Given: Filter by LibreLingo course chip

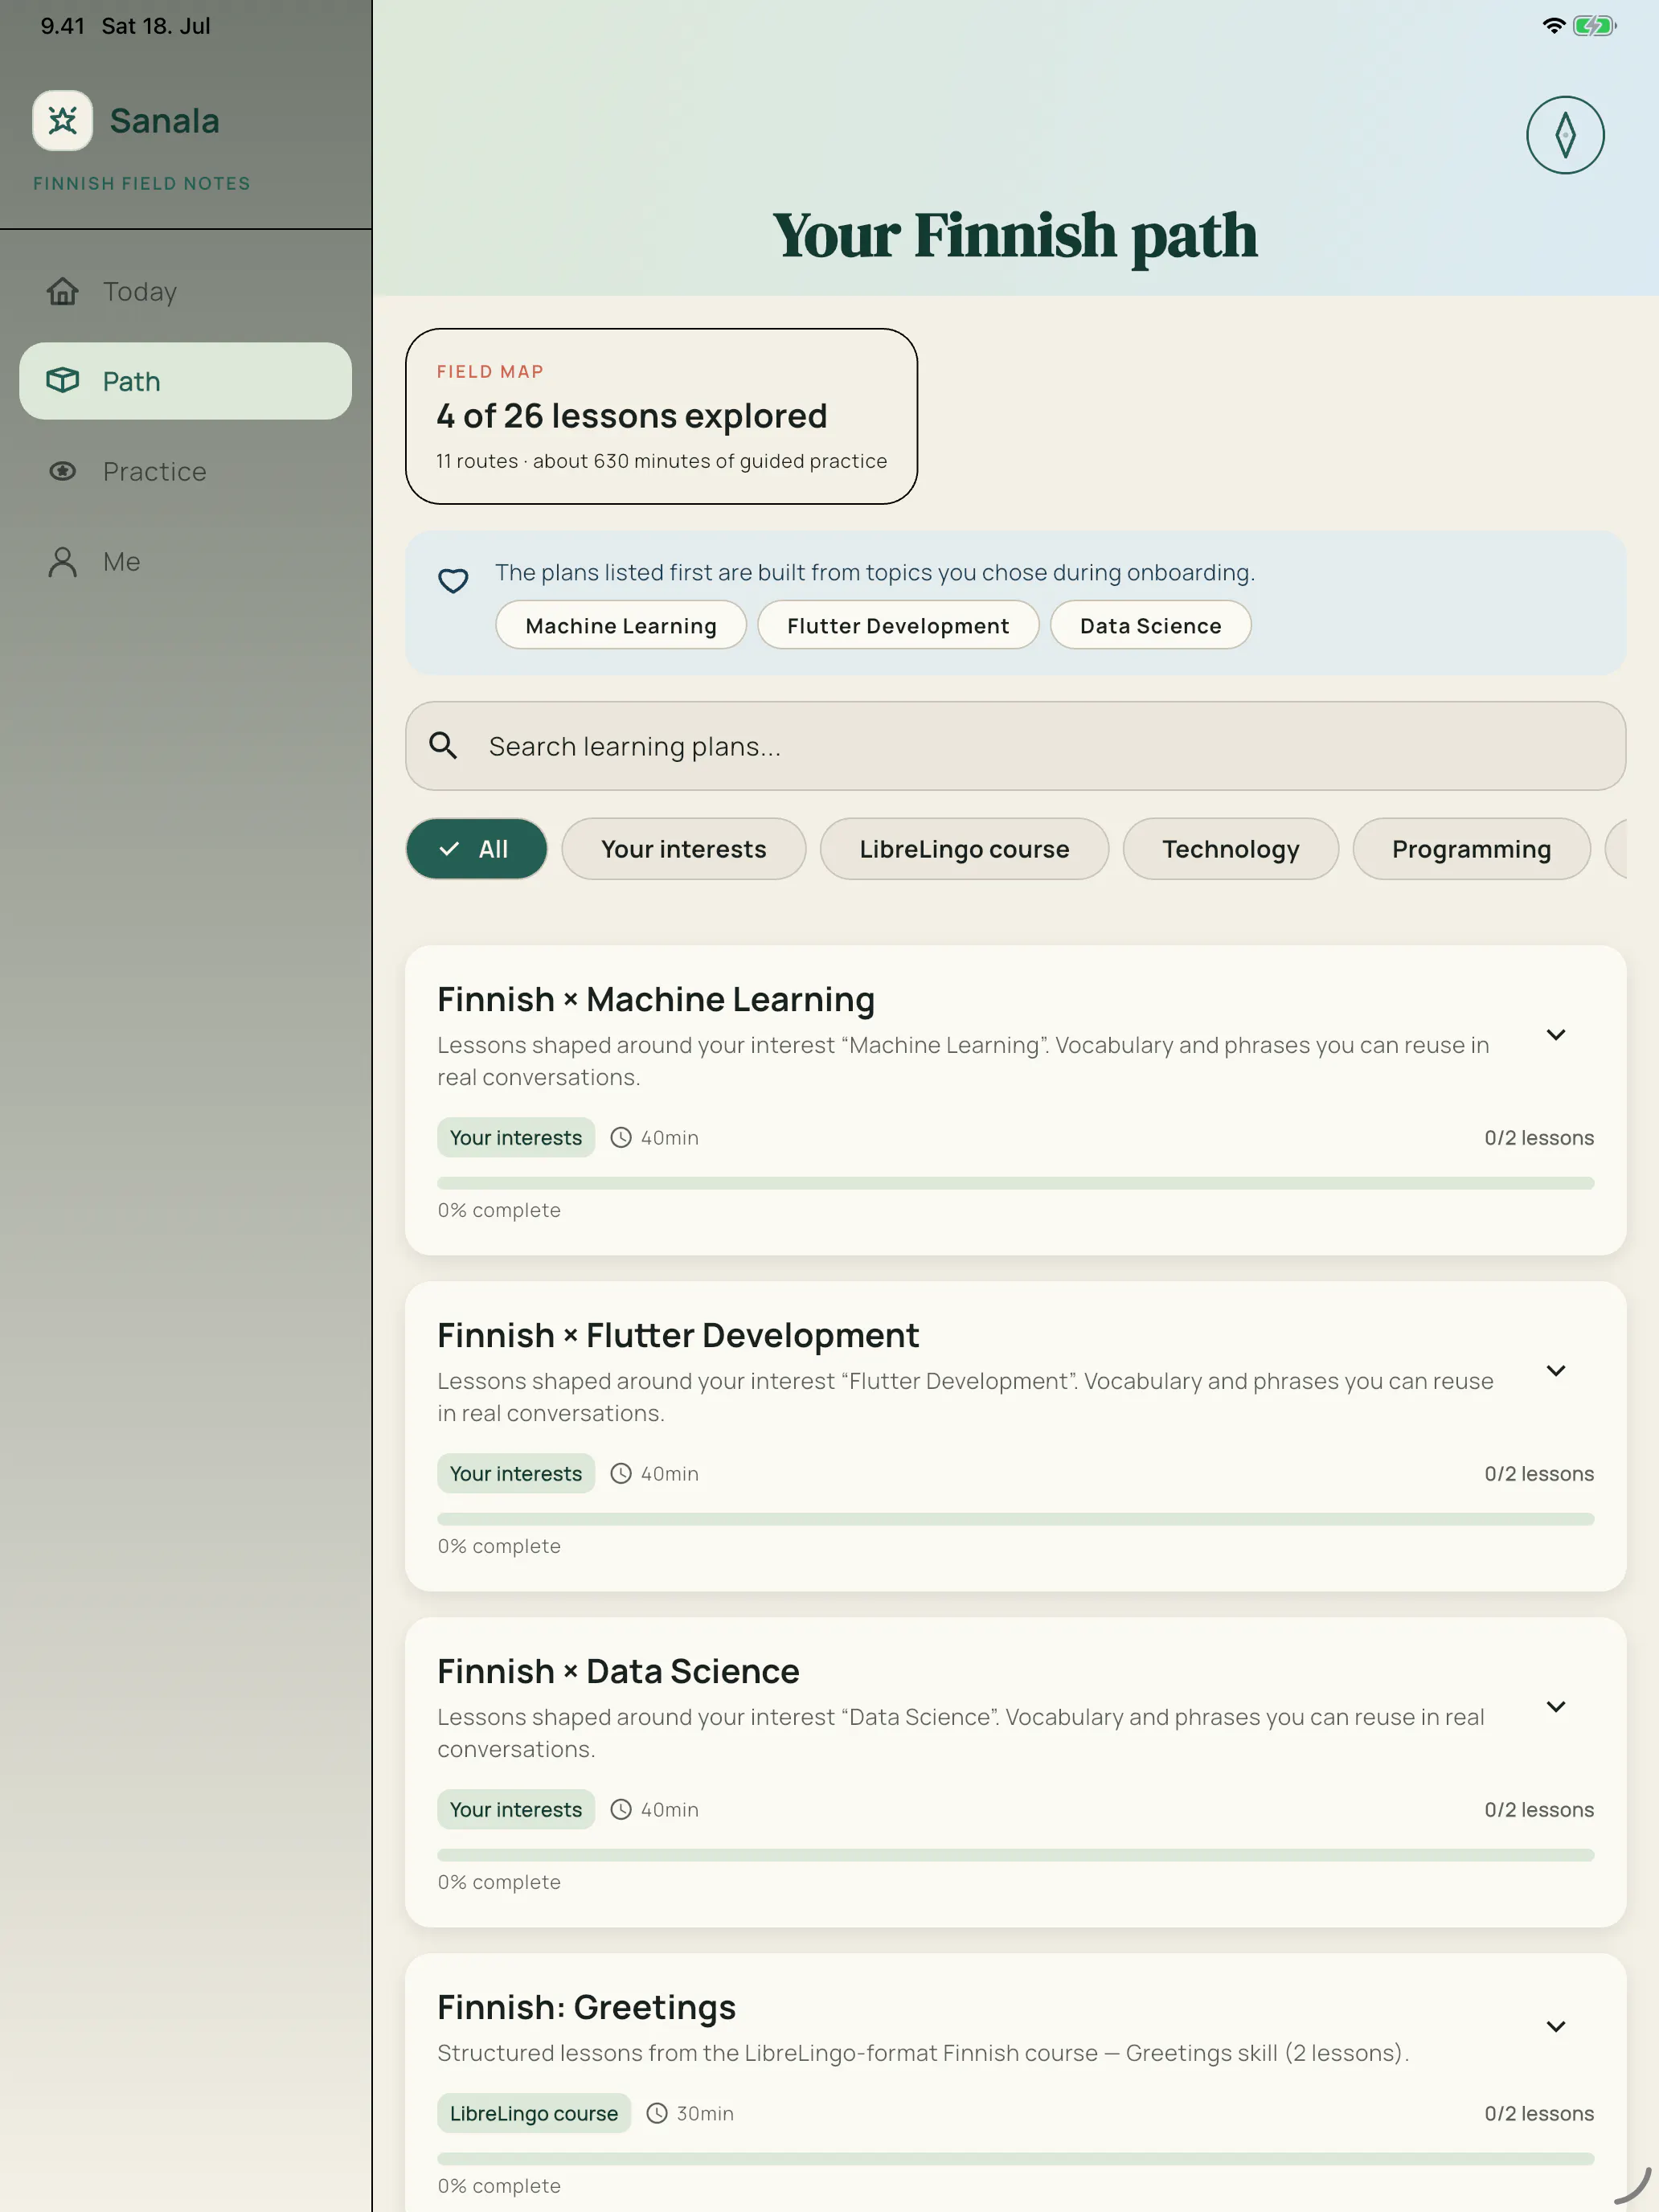Looking at the screenshot, I should tap(964, 849).
